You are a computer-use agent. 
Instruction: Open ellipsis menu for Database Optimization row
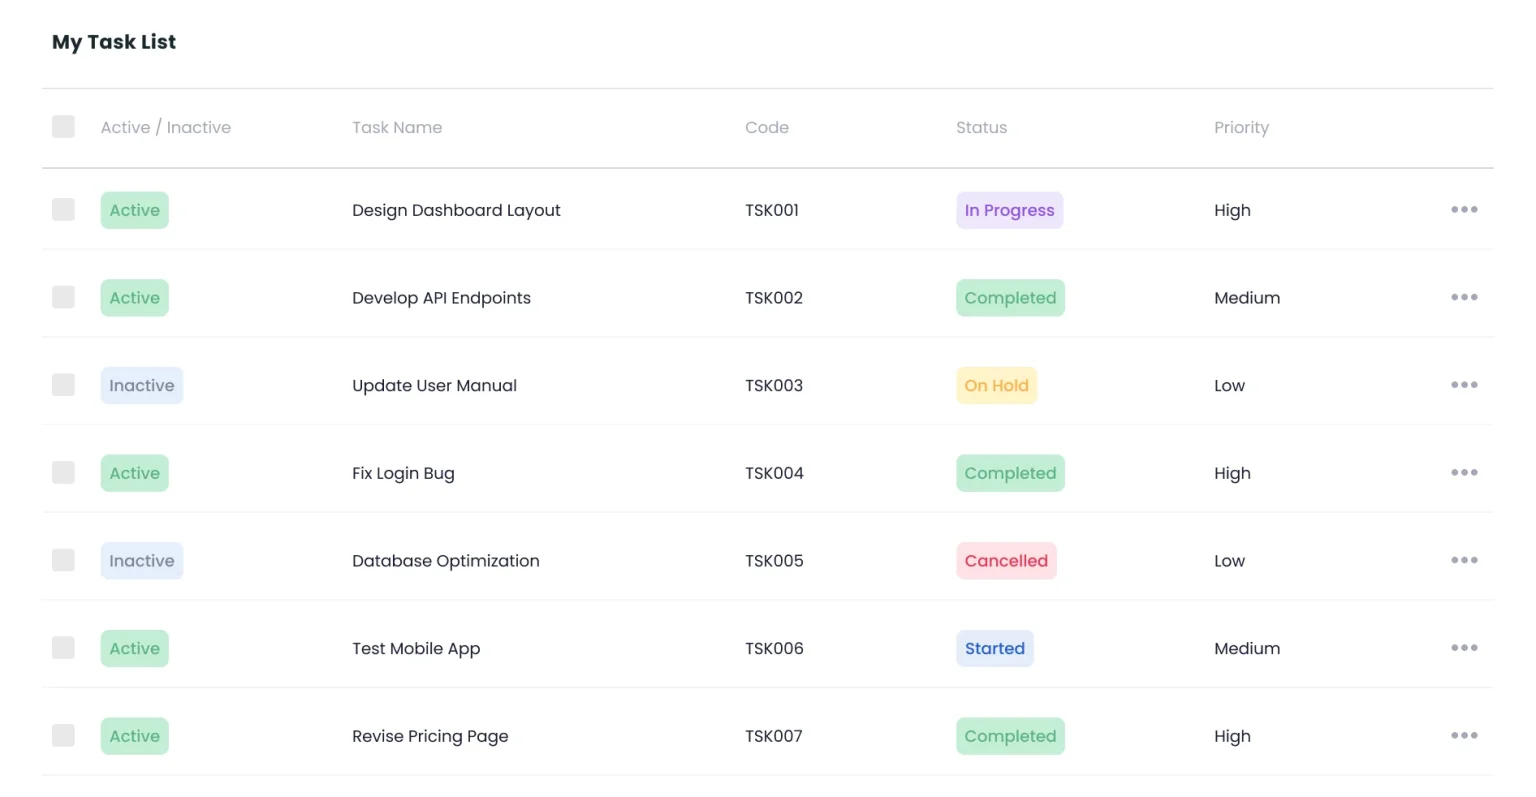(x=1464, y=560)
